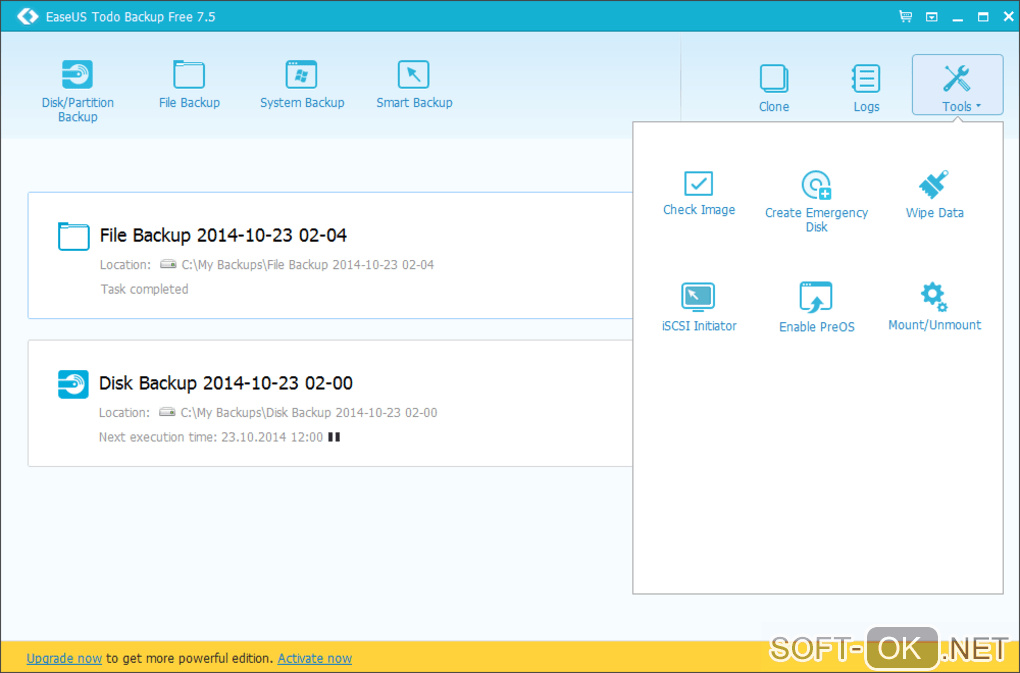Click File Backup location path text
This screenshot has height=673, width=1020.
(308, 265)
